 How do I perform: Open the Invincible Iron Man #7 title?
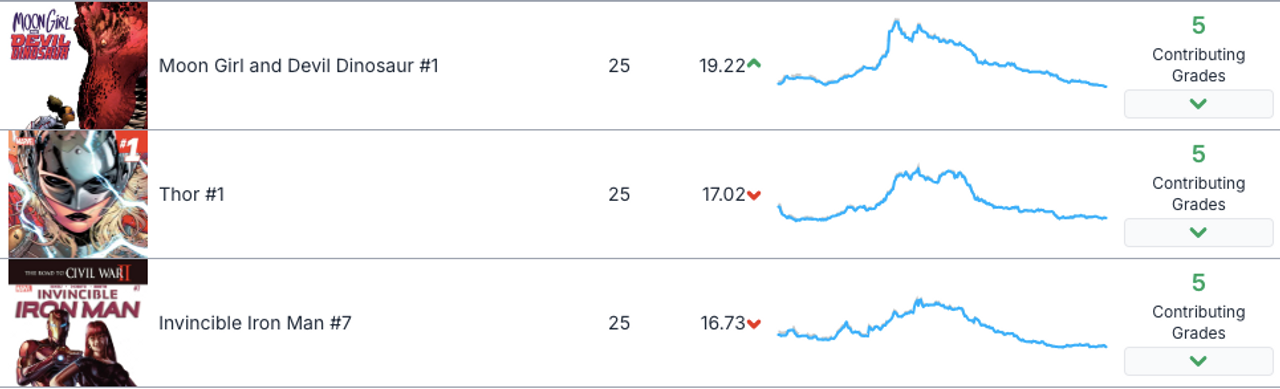255,323
